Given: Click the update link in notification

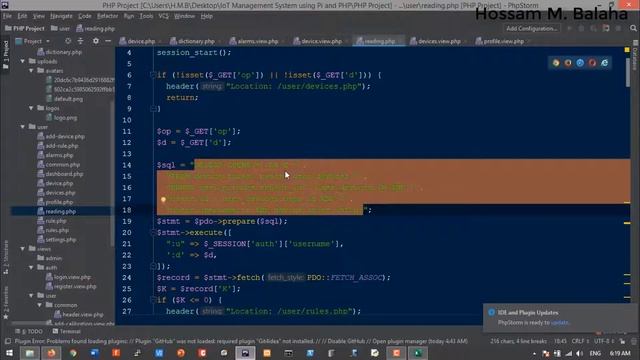Looking at the screenshot, I should (x=559, y=322).
